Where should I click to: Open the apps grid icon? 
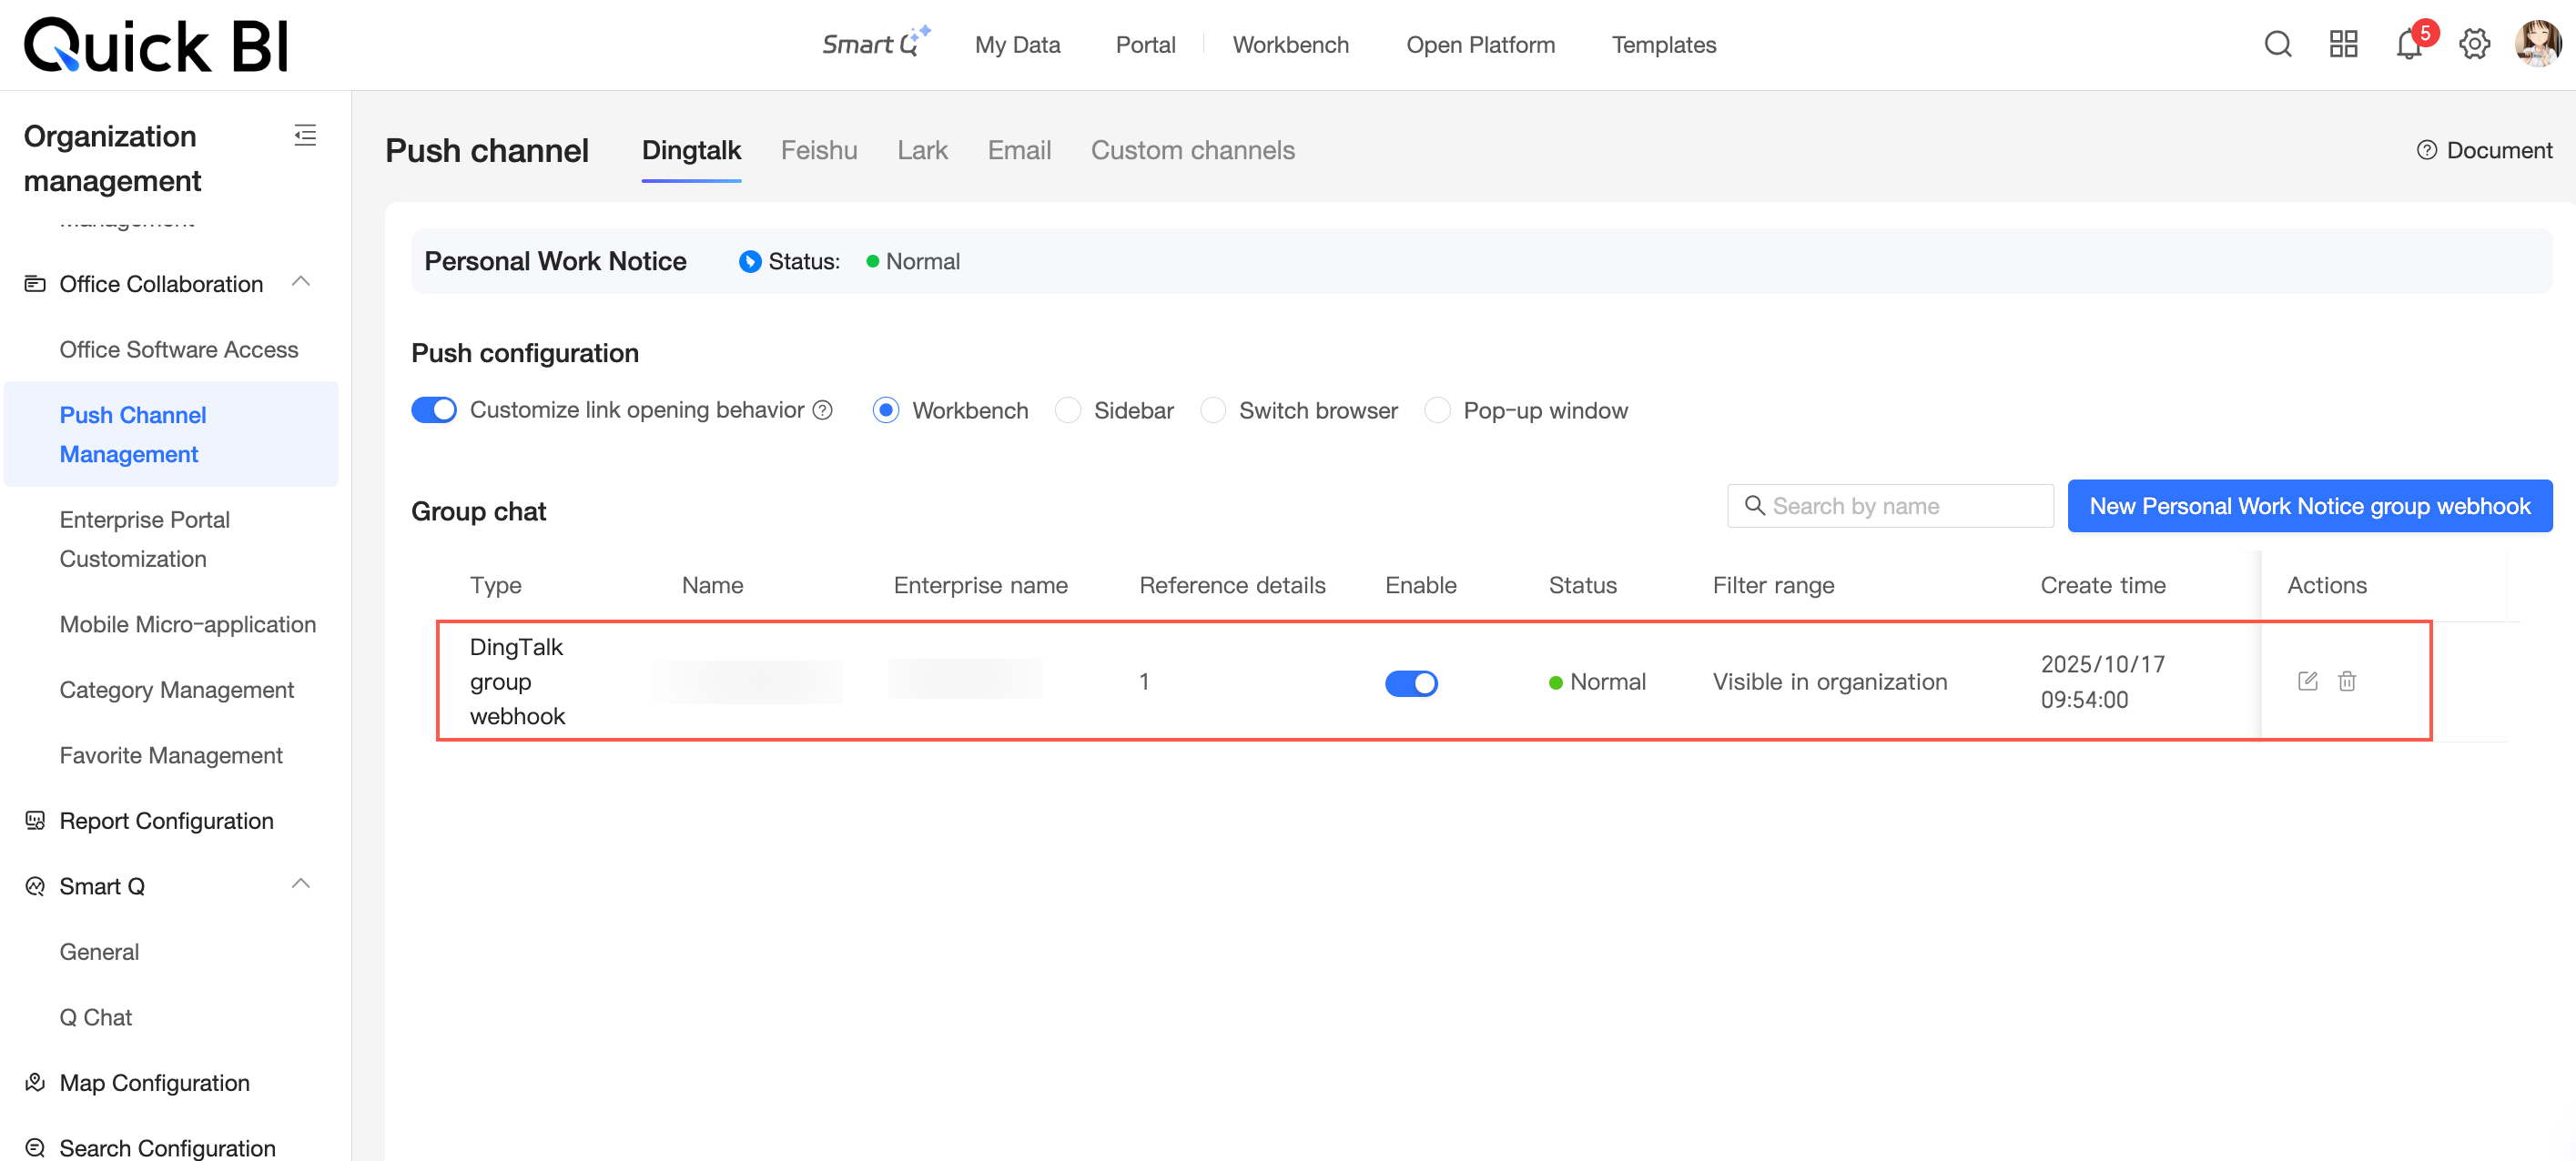point(2343,45)
